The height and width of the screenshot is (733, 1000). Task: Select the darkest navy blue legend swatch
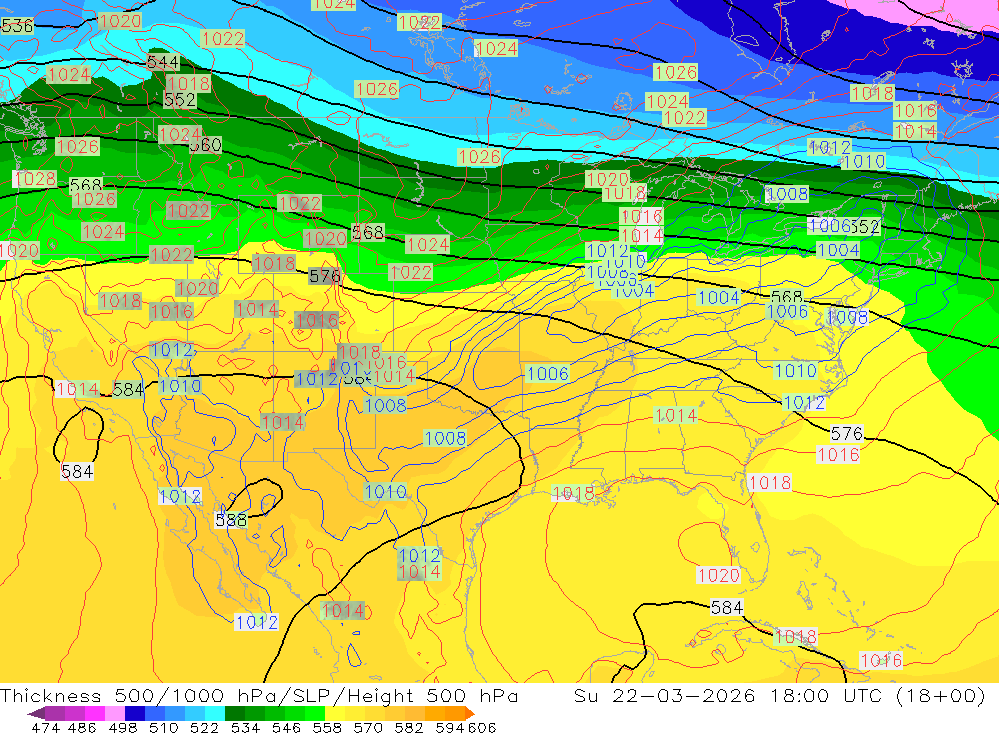(x=135, y=713)
